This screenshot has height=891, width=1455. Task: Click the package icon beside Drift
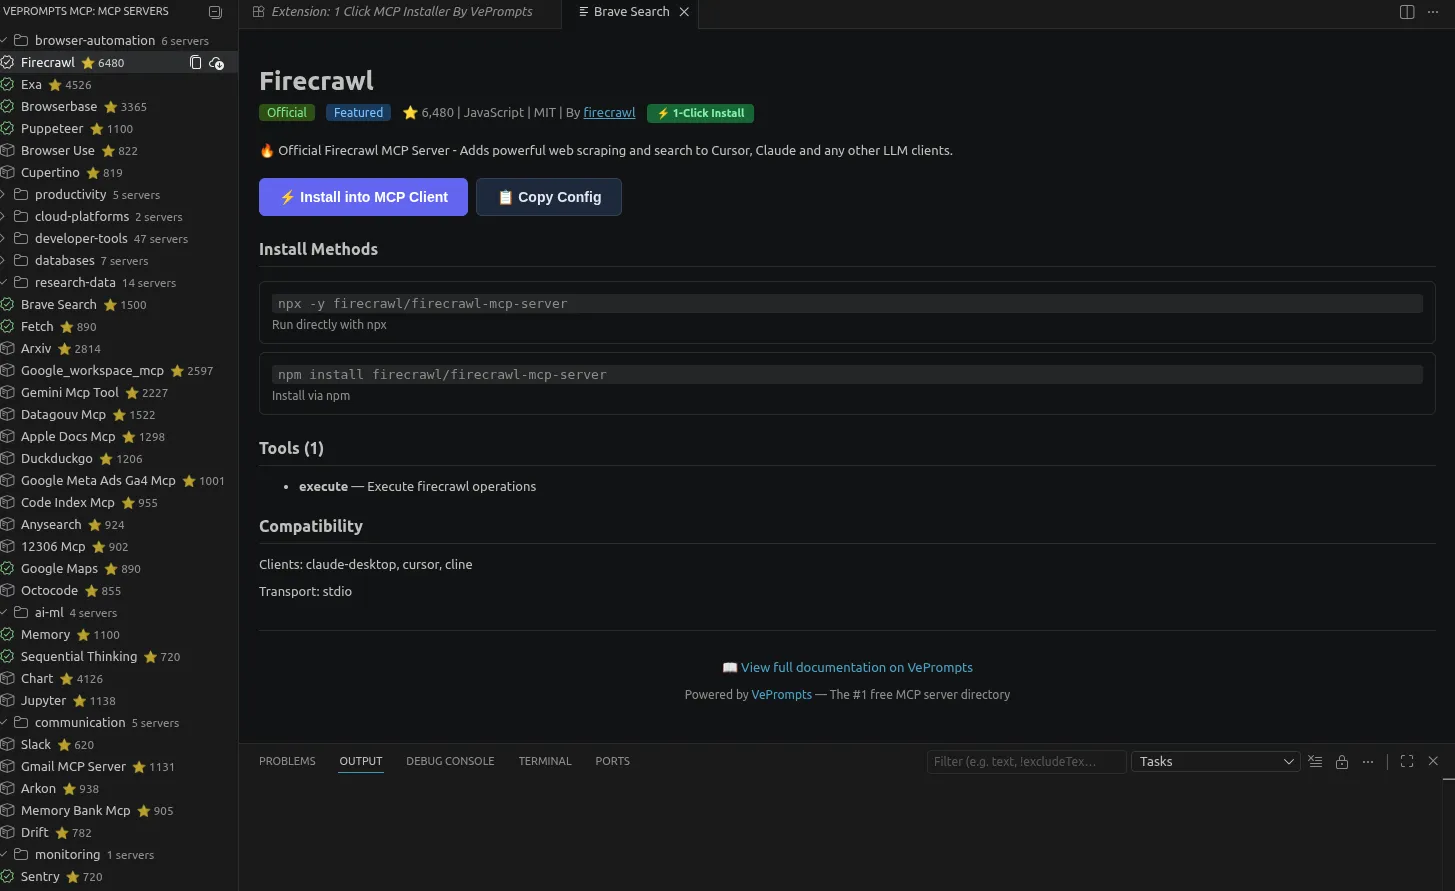tap(7, 833)
